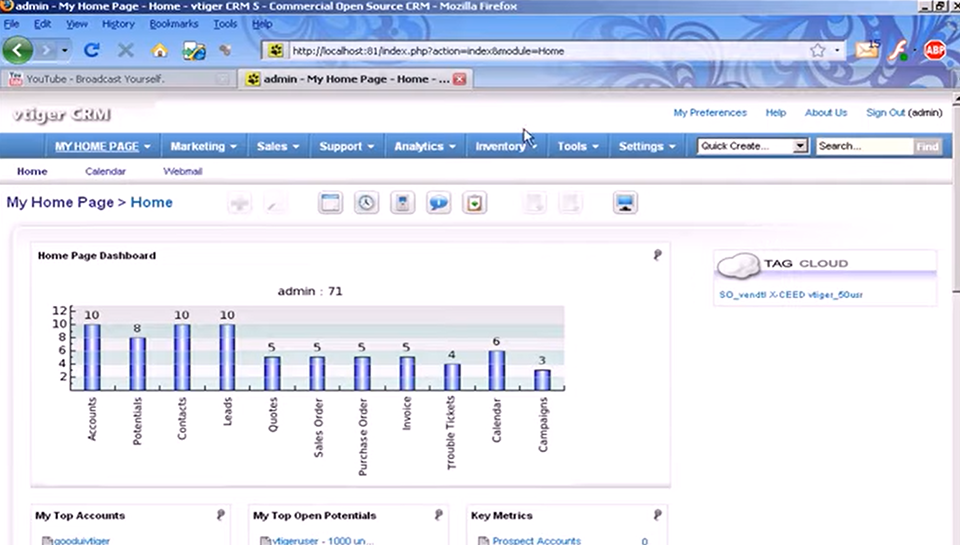Screen dimensions: 960x545
Task: Click the Accounts bar in dashboard chart
Action: tap(92, 357)
